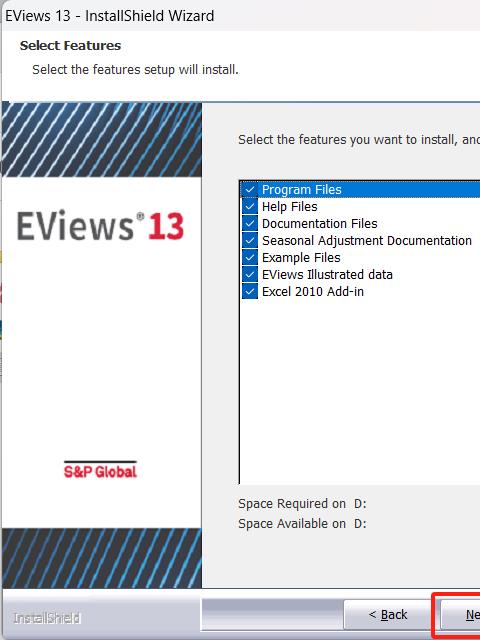Uncheck the Excel 2010 Add-in checkbox
Viewport: 480px width, 640px height.
[249, 292]
